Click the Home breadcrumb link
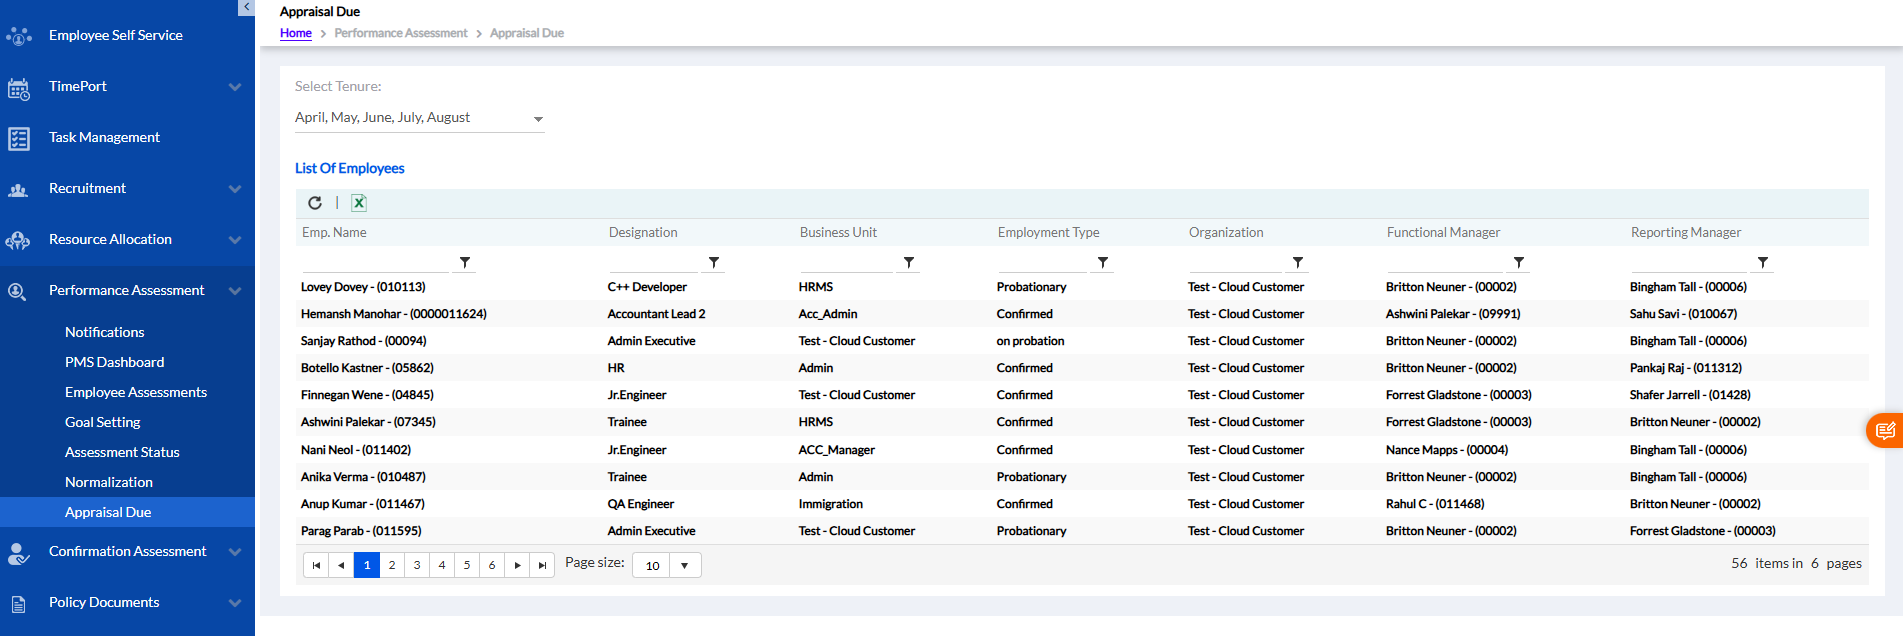Screen dimensions: 1903x636 tap(296, 33)
